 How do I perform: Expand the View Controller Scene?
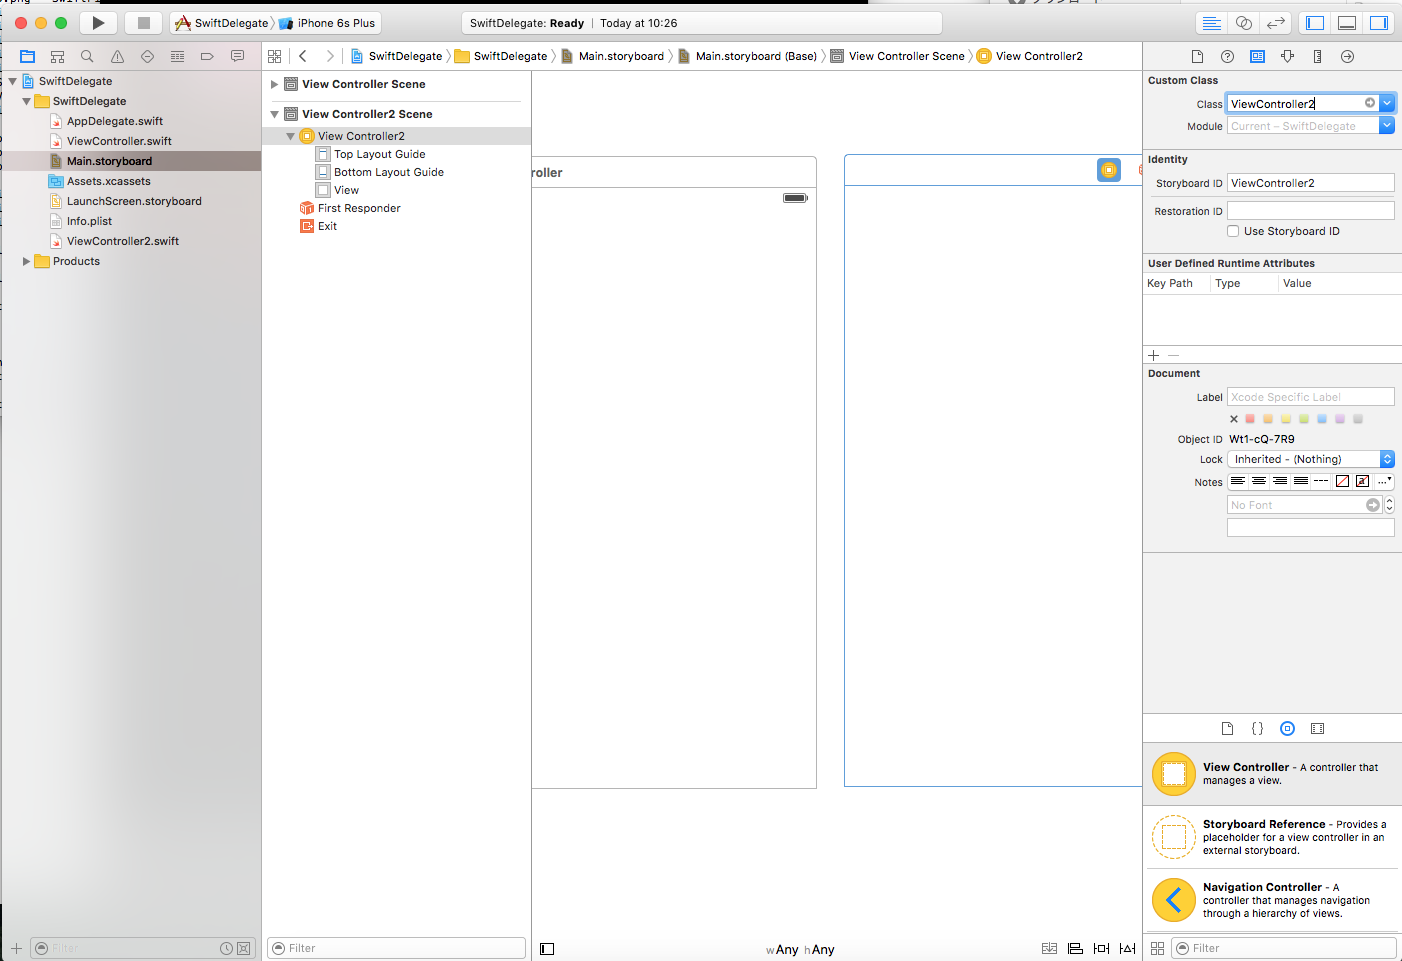point(275,85)
